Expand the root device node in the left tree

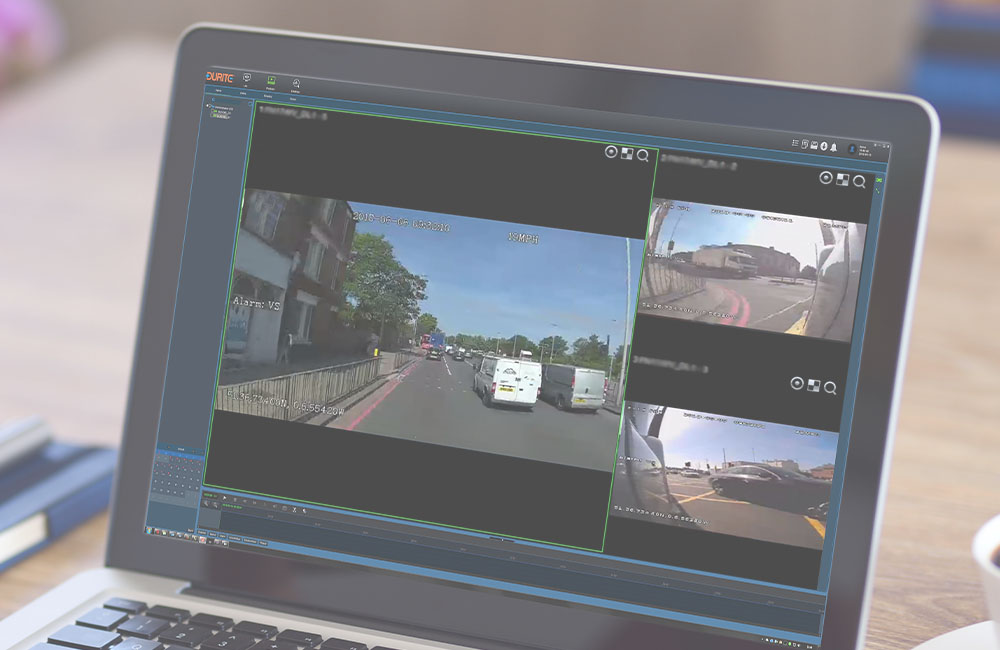(207, 105)
